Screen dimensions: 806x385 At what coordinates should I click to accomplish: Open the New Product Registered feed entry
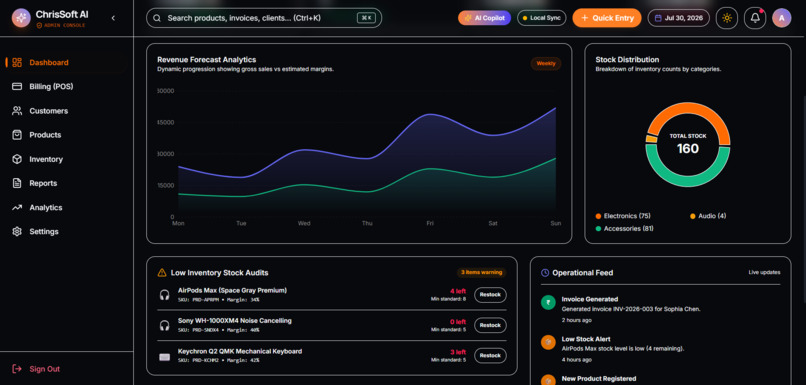pyautogui.click(x=661, y=380)
